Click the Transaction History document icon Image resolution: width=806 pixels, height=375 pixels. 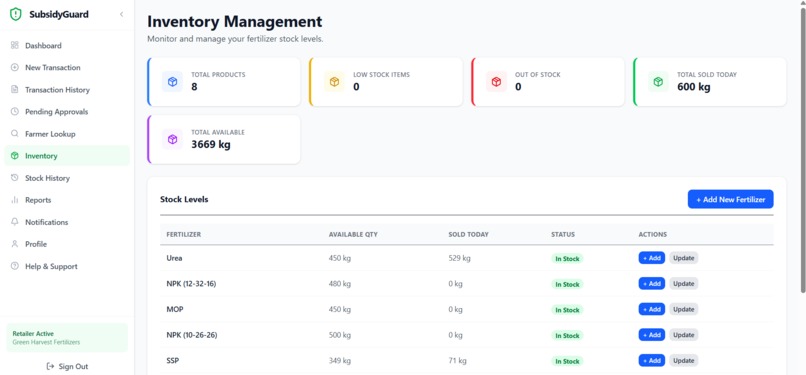14,90
